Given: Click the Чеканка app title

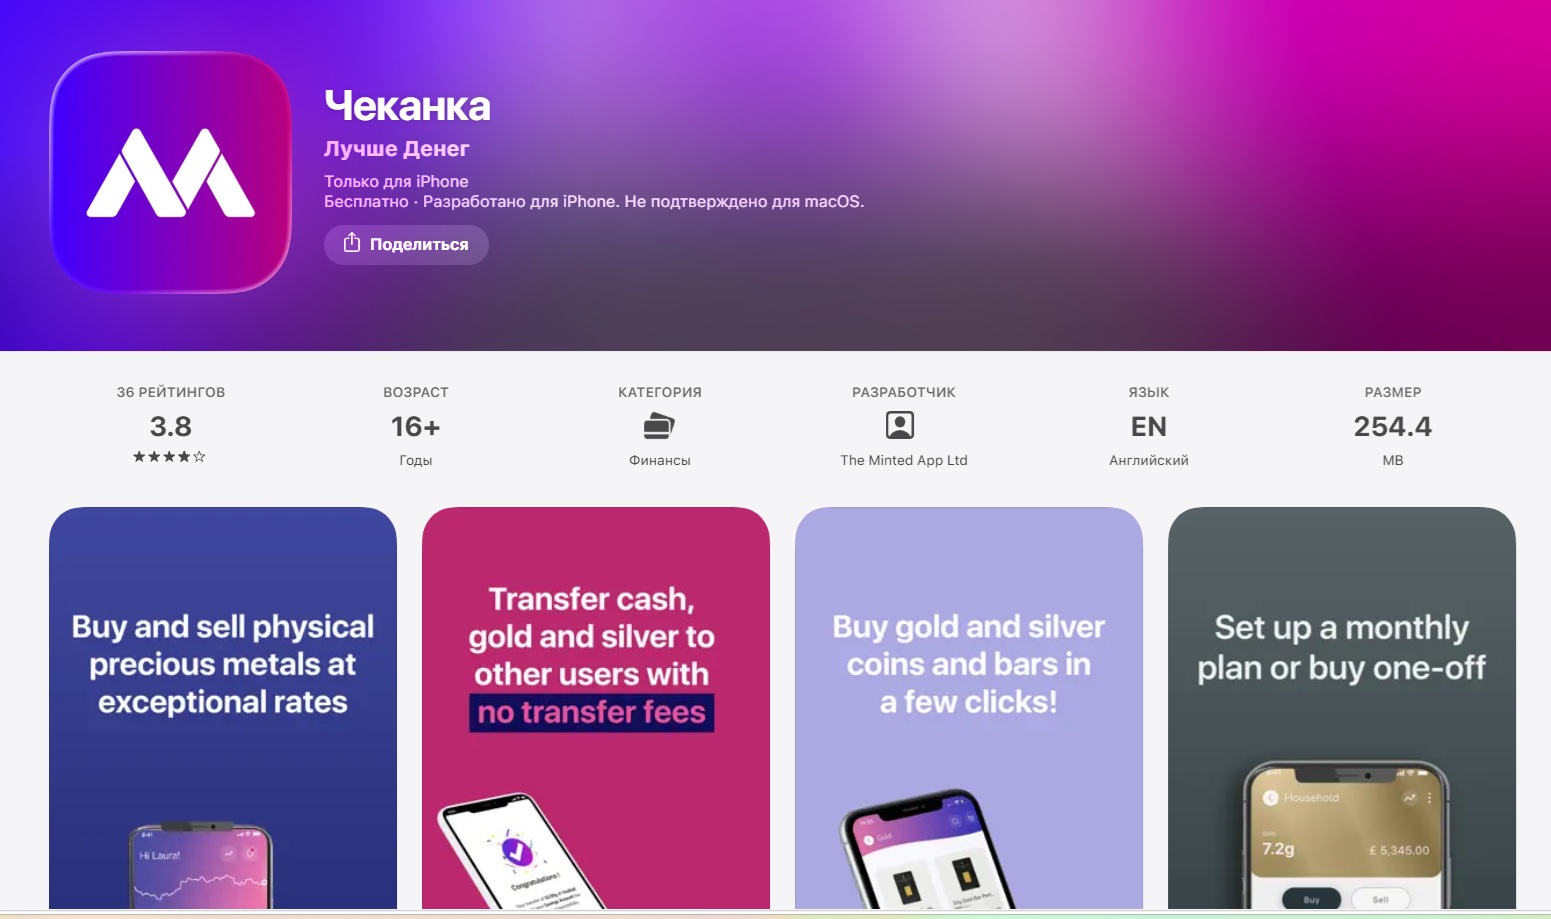Looking at the screenshot, I should tap(407, 106).
